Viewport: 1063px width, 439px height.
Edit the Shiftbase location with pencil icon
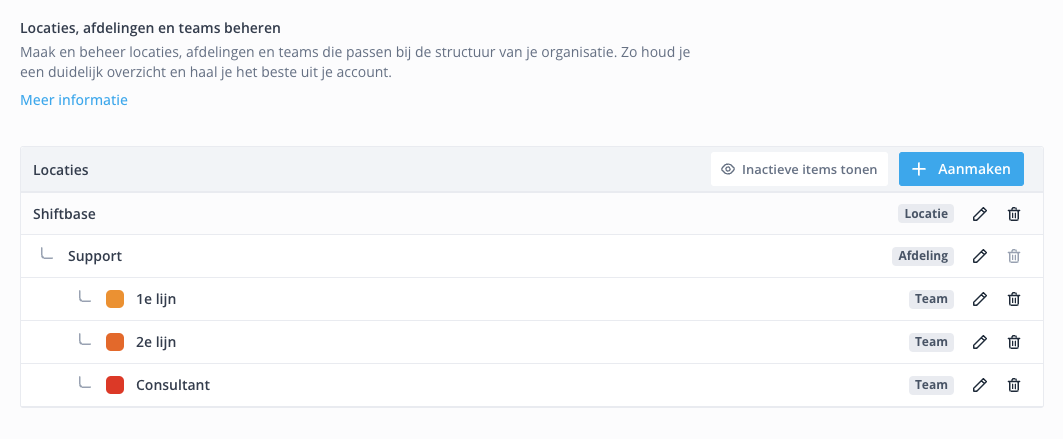tap(979, 214)
